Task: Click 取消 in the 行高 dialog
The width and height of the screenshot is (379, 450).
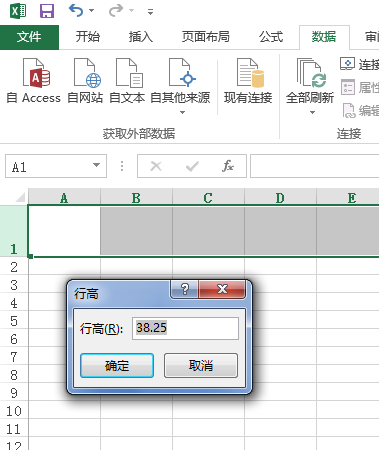Action: pos(201,365)
